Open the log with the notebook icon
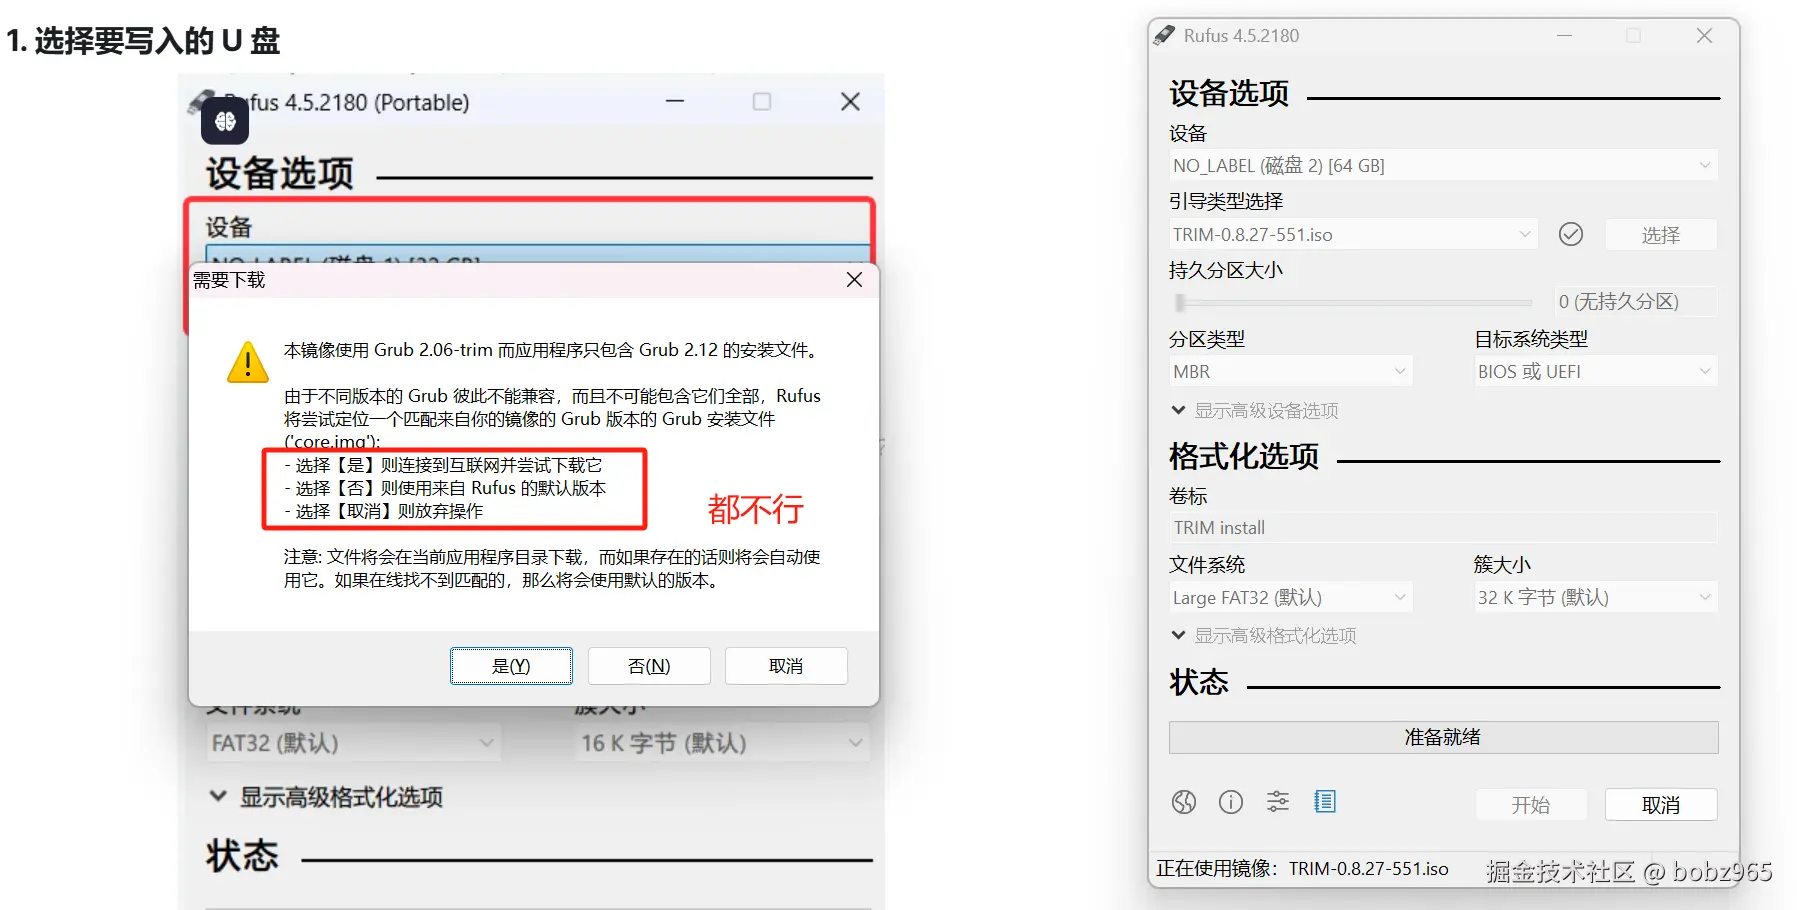Screen dimensions: 1797x910 tap(1326, 801)
